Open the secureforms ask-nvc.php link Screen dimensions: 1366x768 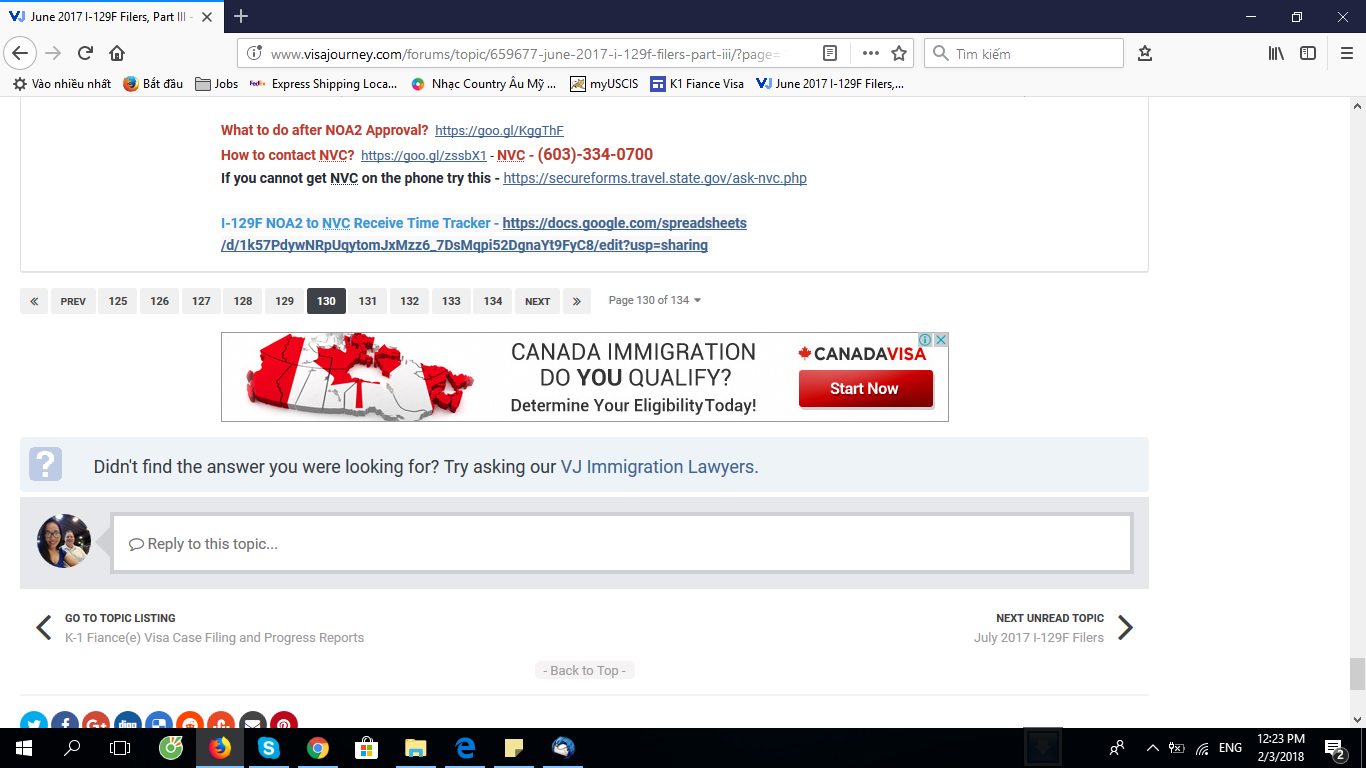click(655, 178)
